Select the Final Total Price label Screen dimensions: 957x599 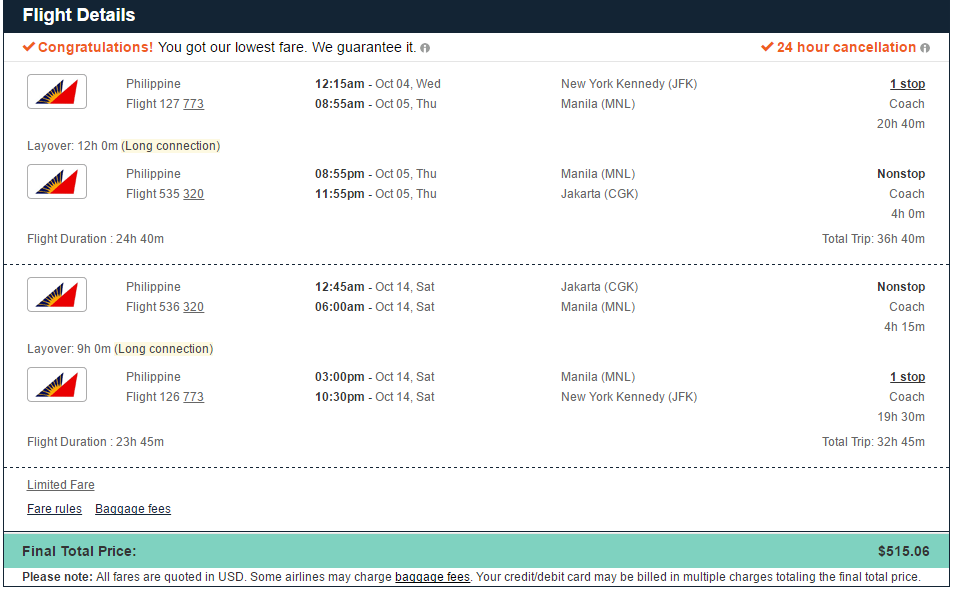coord(79,551)
